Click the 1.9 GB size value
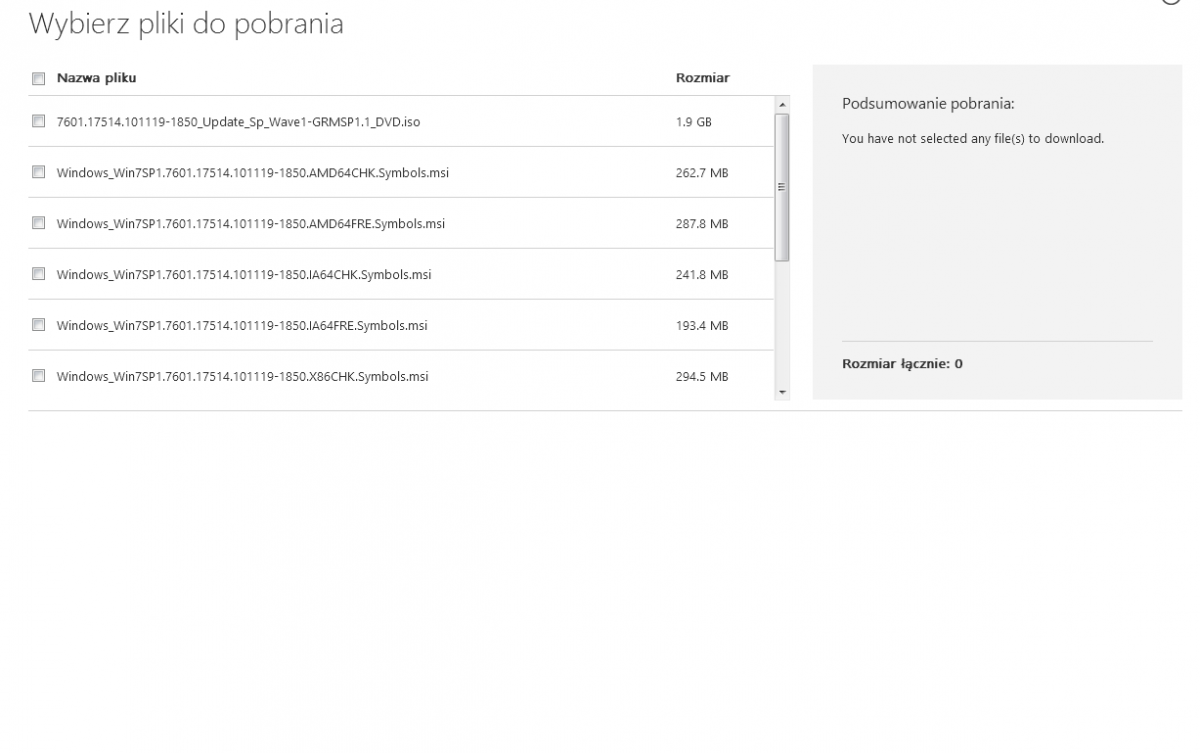 [693, 122]
